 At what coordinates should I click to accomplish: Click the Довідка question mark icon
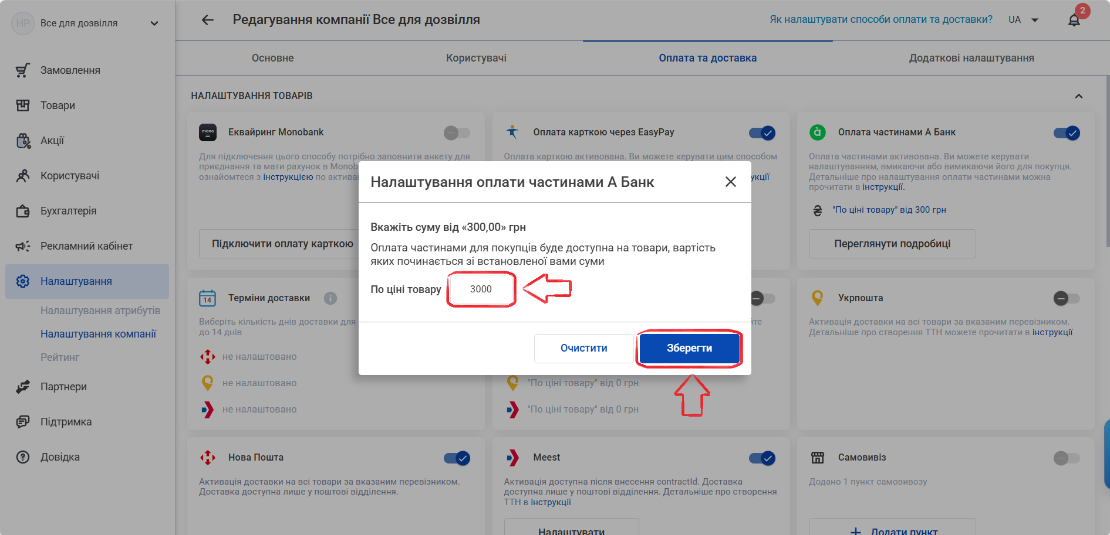pos(23,457)
